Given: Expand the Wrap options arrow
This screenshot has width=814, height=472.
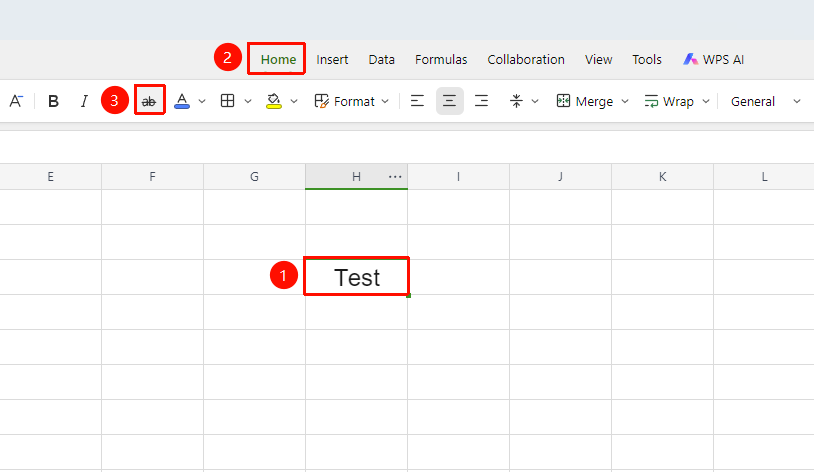Looking at the screenshot, I should tap(706, 101).
